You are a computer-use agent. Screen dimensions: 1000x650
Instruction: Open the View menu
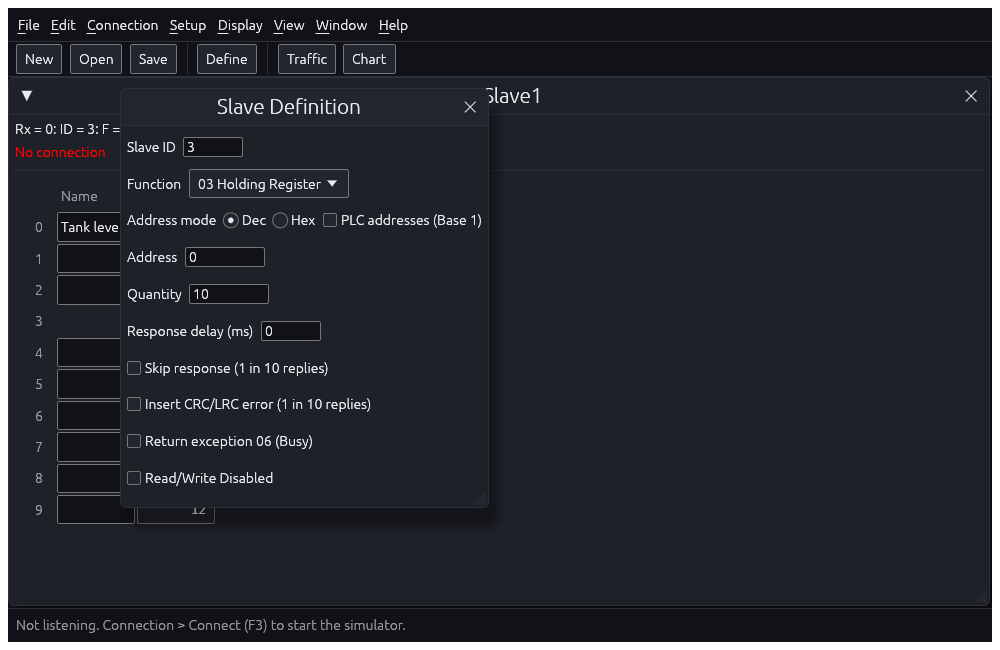(289, 26)
